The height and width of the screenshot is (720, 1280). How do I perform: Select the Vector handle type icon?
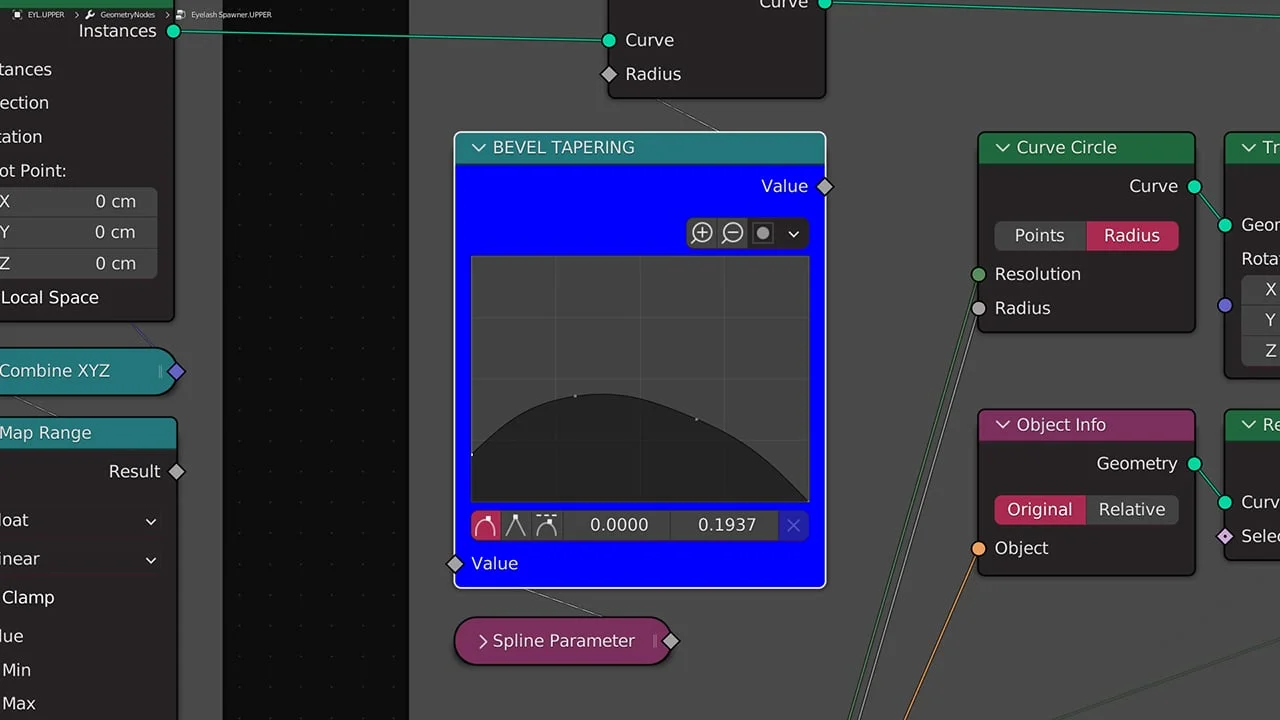pyautogui.click(x=515, y=524)
